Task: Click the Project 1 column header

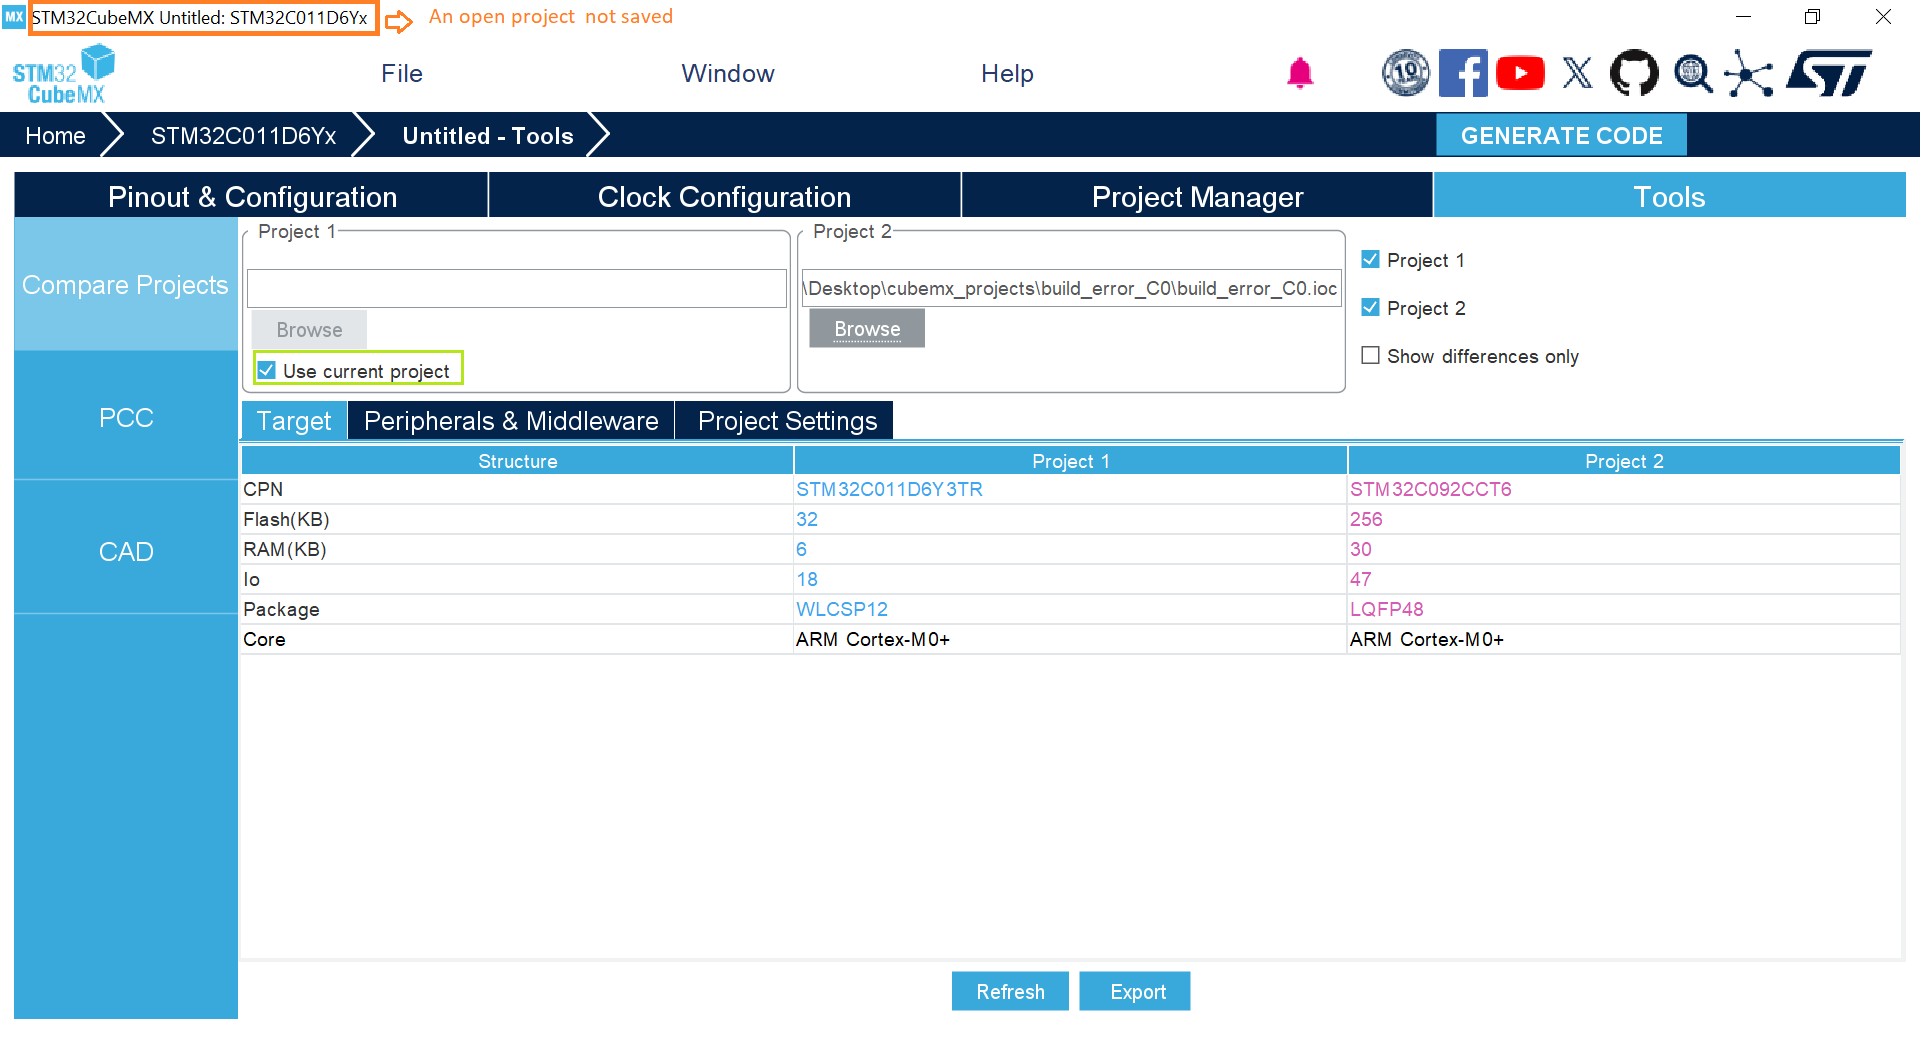Action: tap(1070, 461)
